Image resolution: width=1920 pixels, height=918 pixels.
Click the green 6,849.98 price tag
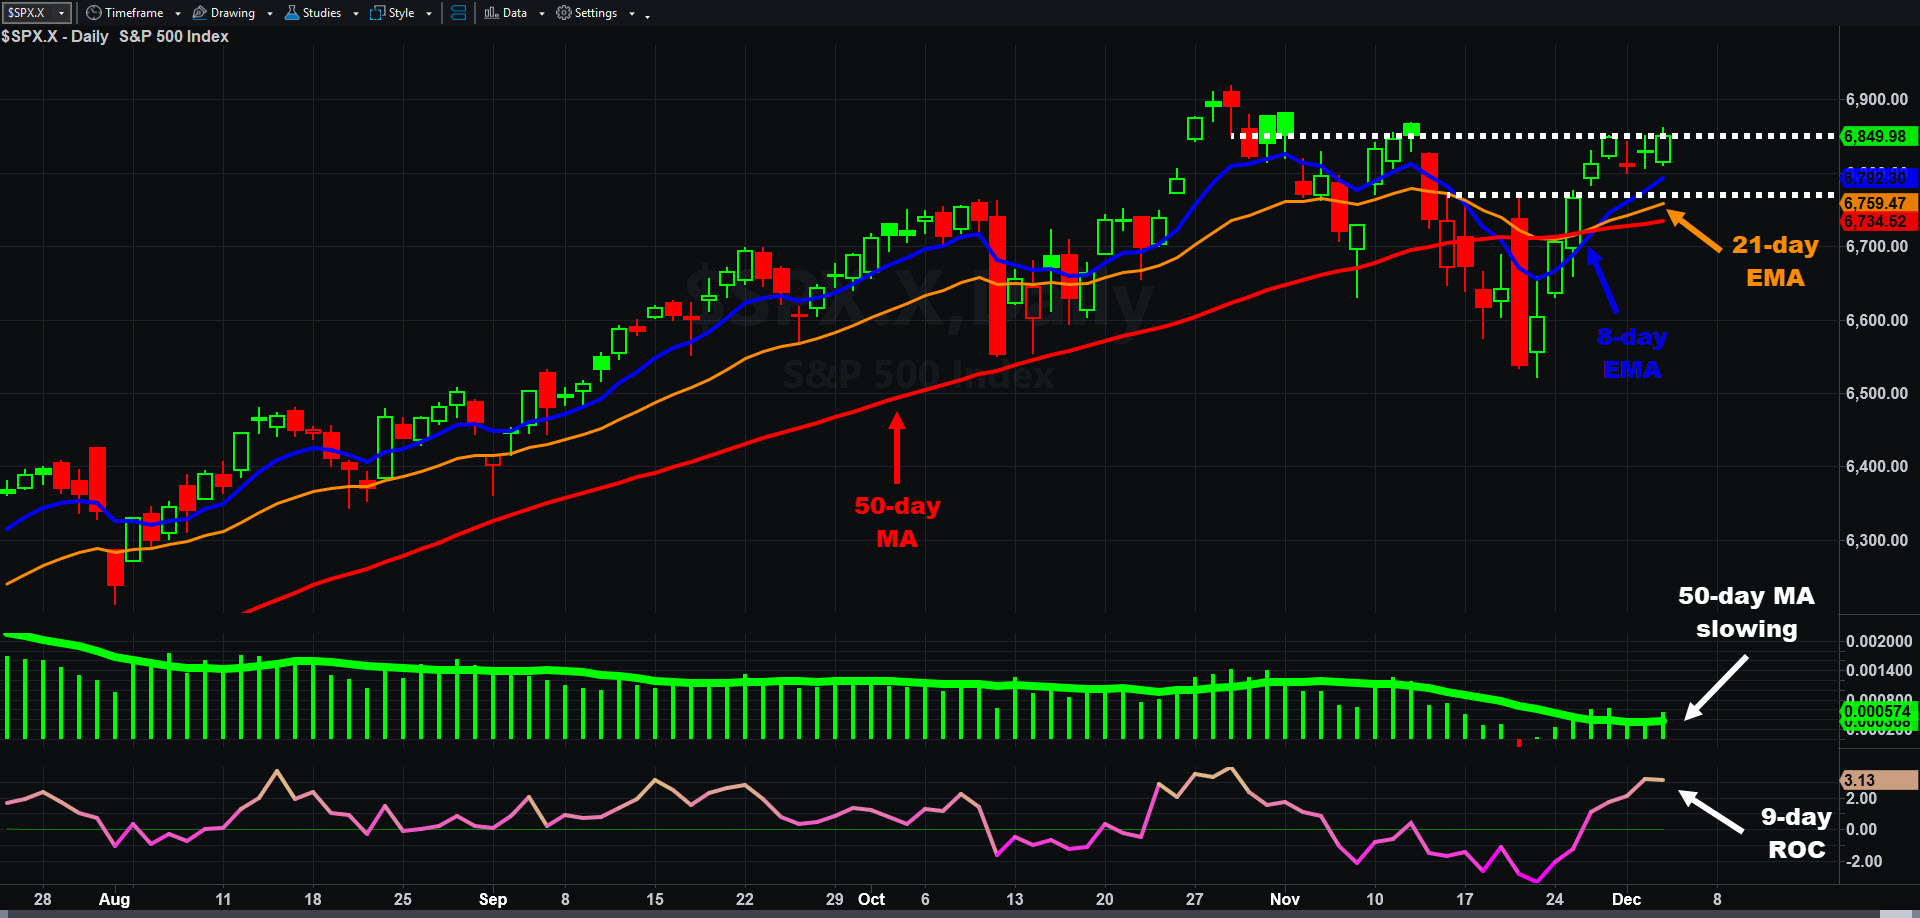[1876, 136]
